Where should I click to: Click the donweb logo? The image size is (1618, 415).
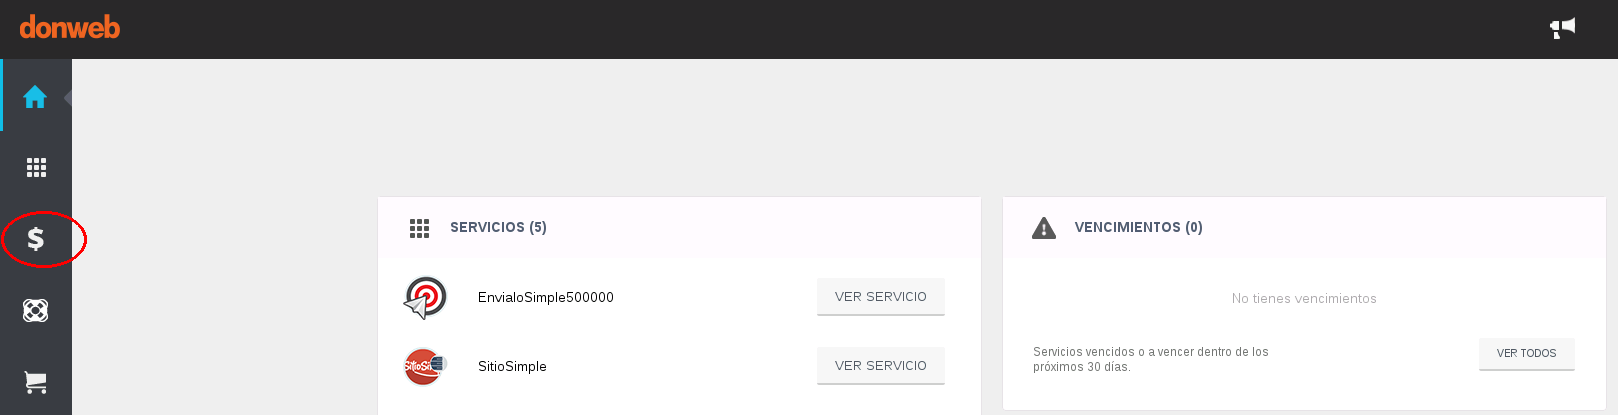click(70, 27)
